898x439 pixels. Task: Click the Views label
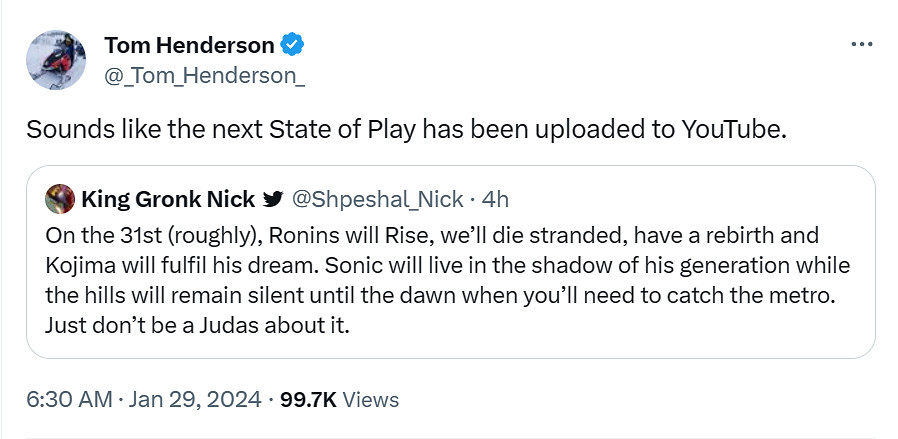click(x=372, y=400)
